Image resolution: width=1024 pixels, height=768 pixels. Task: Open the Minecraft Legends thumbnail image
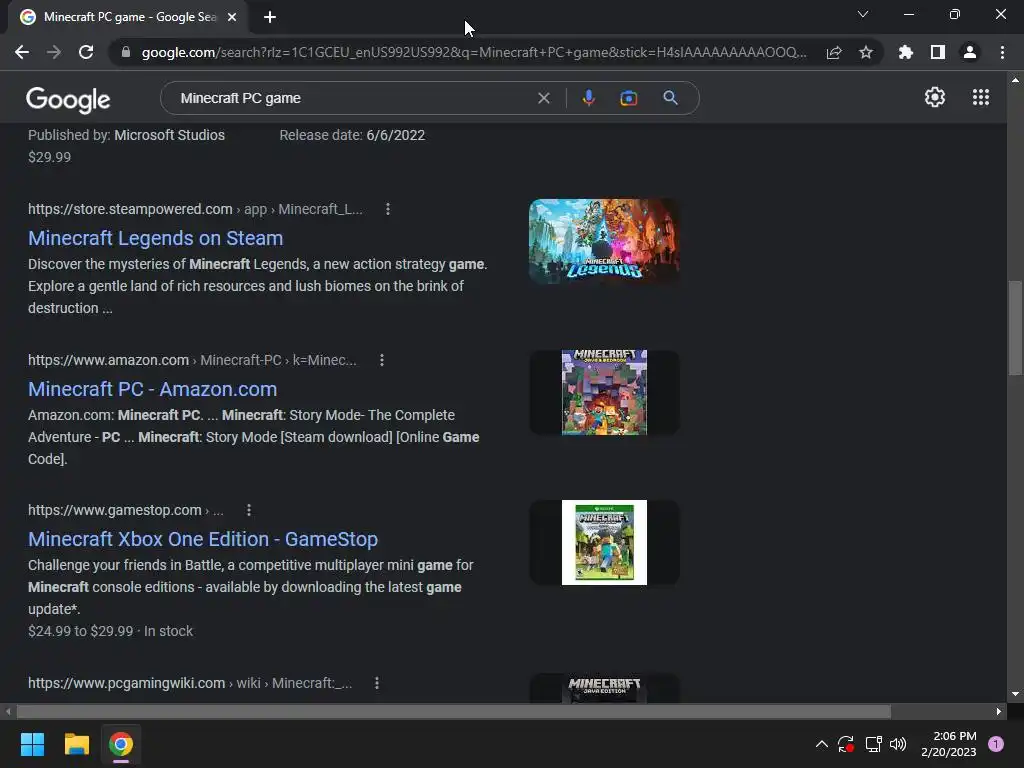[604, 241]
